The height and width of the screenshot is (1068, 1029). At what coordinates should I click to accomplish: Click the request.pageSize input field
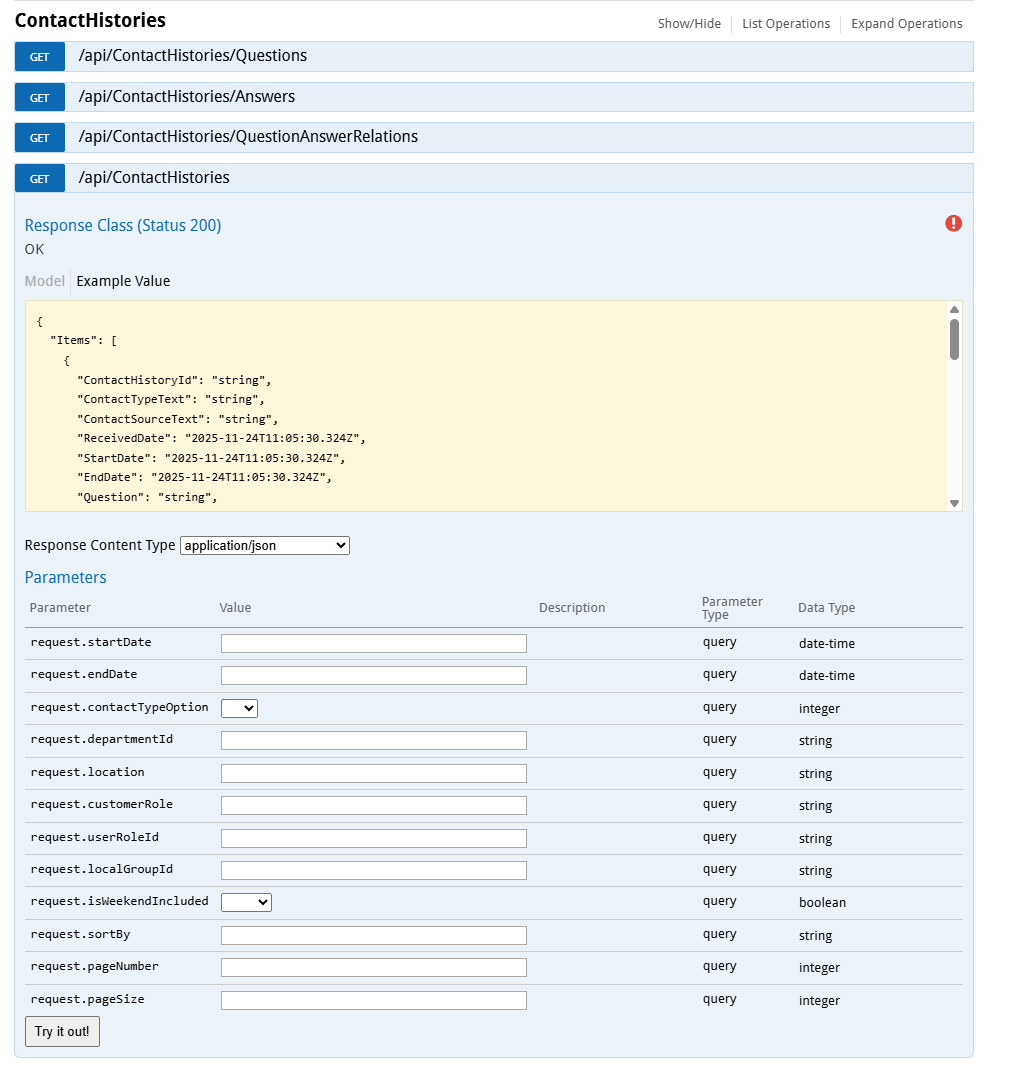pos(373,1000)
